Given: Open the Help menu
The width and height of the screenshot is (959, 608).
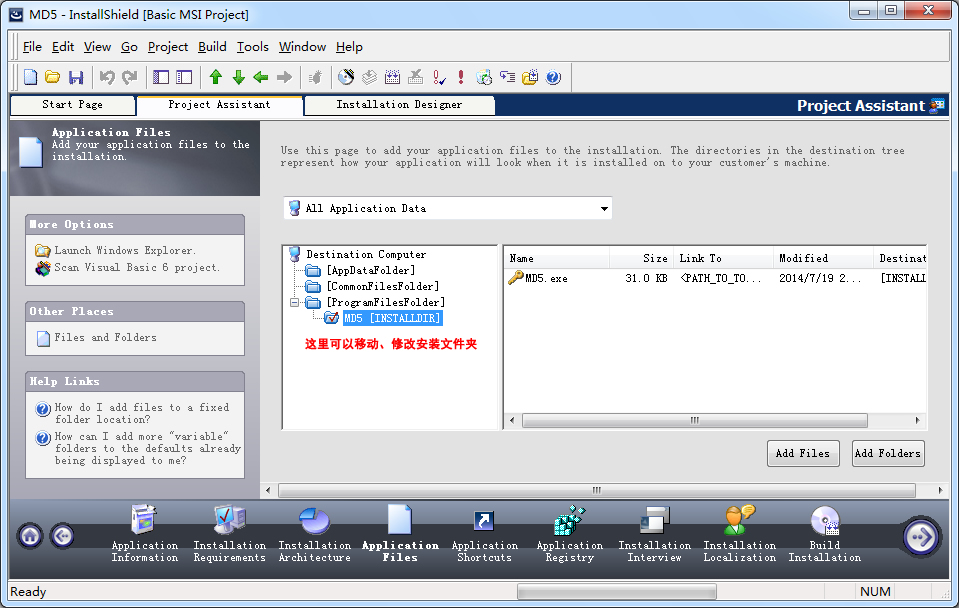Looking at the screenshot, I should click(349, 47).
